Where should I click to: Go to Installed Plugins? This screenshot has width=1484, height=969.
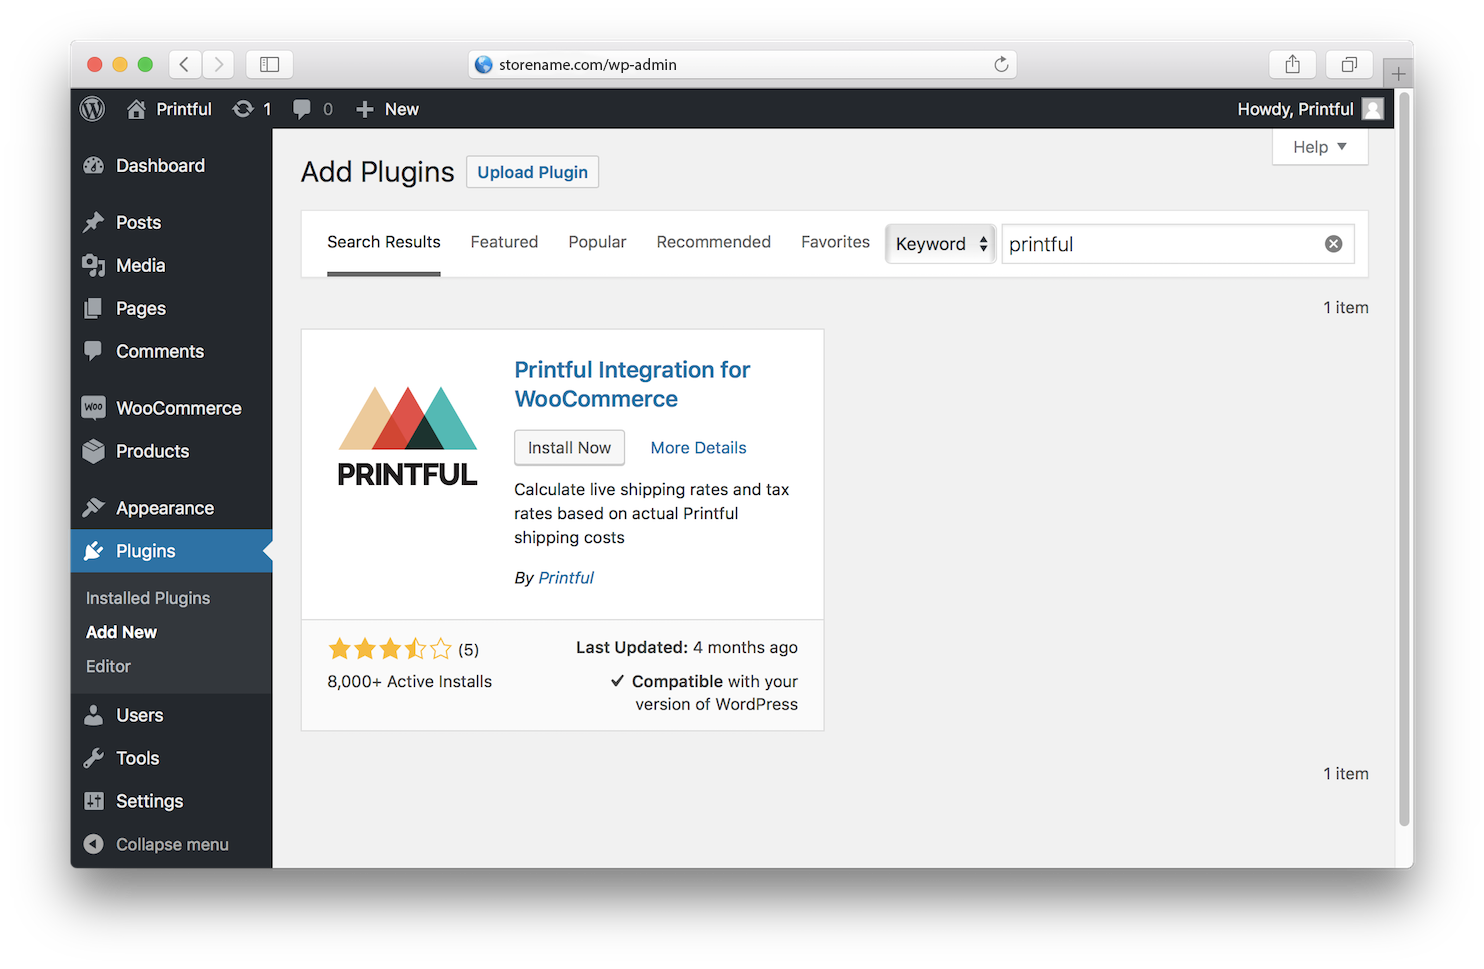[148, 598]
